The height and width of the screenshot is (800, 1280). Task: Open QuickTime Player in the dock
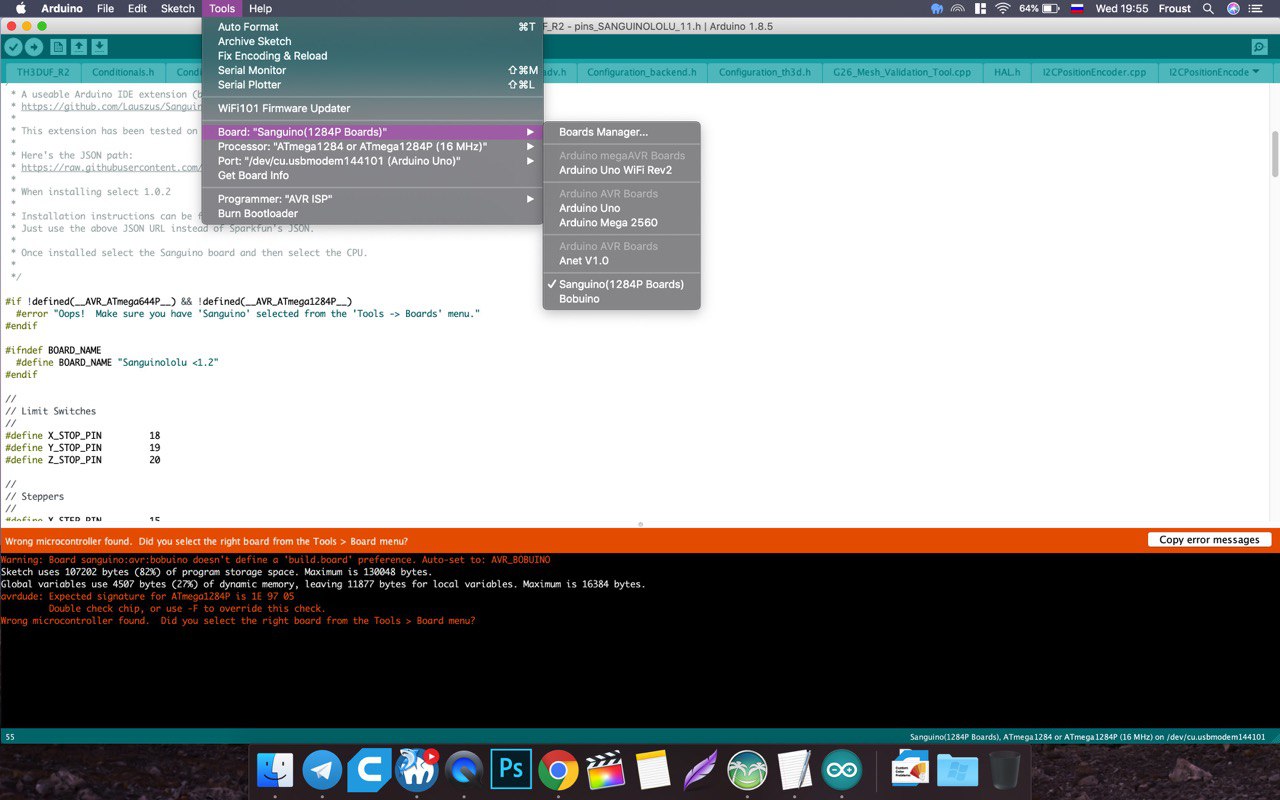[x=464, y=770]
